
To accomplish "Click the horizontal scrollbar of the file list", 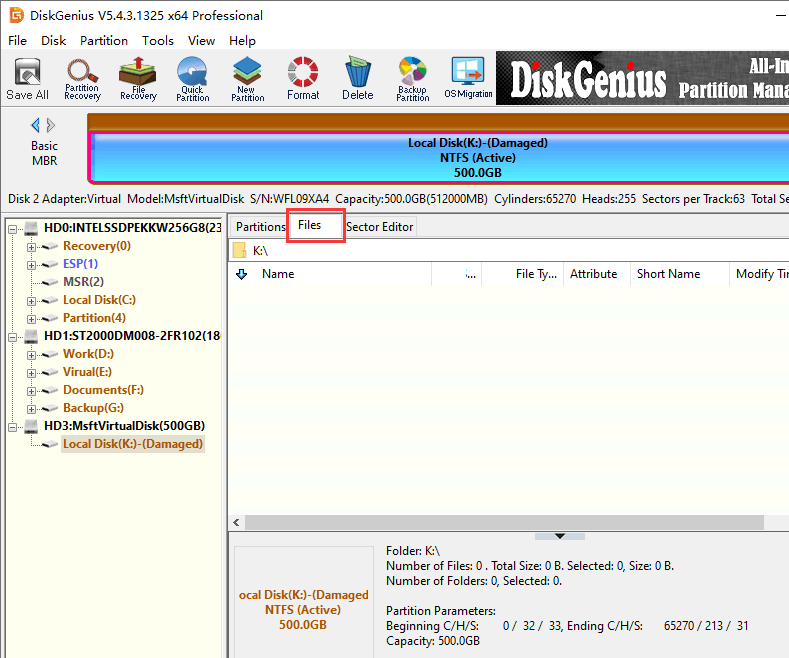I will coord(500,523).
